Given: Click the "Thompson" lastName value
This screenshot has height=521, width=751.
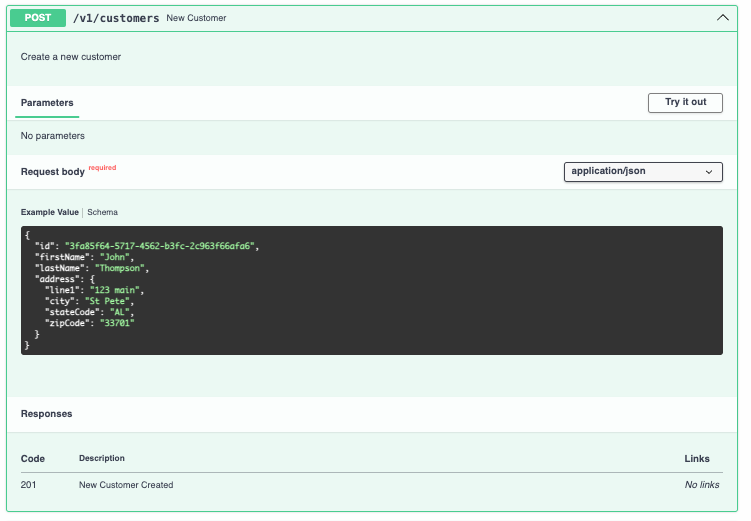Looking at the screenshot, I should [121, 268].
